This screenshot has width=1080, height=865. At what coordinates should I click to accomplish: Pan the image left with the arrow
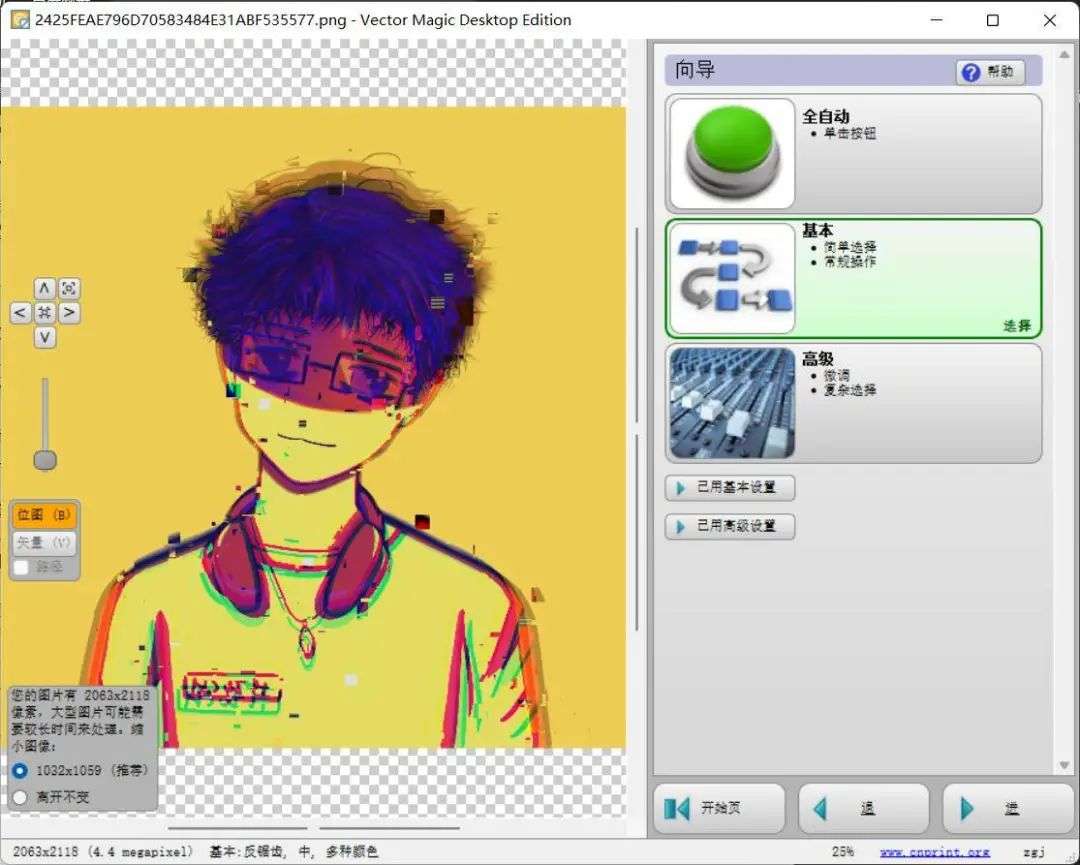coord(20,313)
